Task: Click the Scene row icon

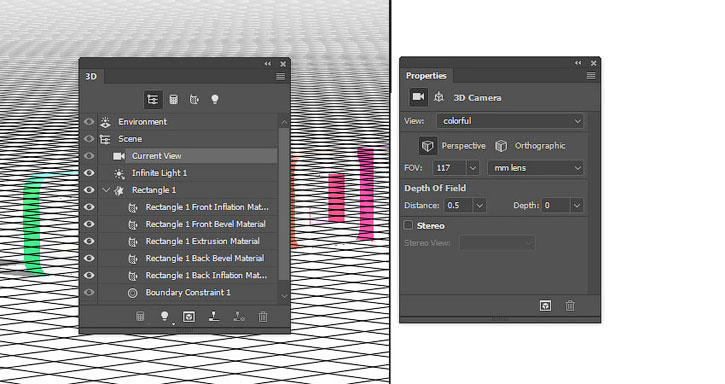Action: point(105,139)
